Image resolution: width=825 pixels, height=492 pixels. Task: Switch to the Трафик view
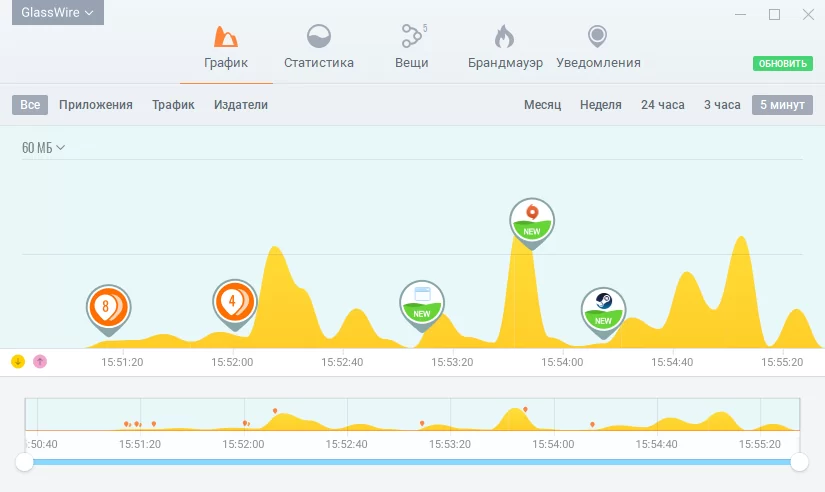tap(173, 105)
